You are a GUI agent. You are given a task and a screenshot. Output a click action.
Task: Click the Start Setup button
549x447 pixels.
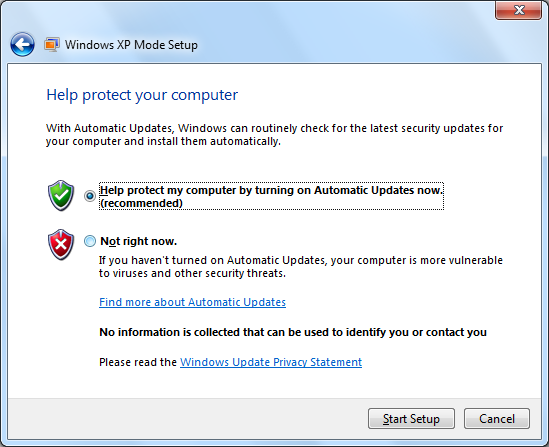pyautogui.click(x=411, y=419)
